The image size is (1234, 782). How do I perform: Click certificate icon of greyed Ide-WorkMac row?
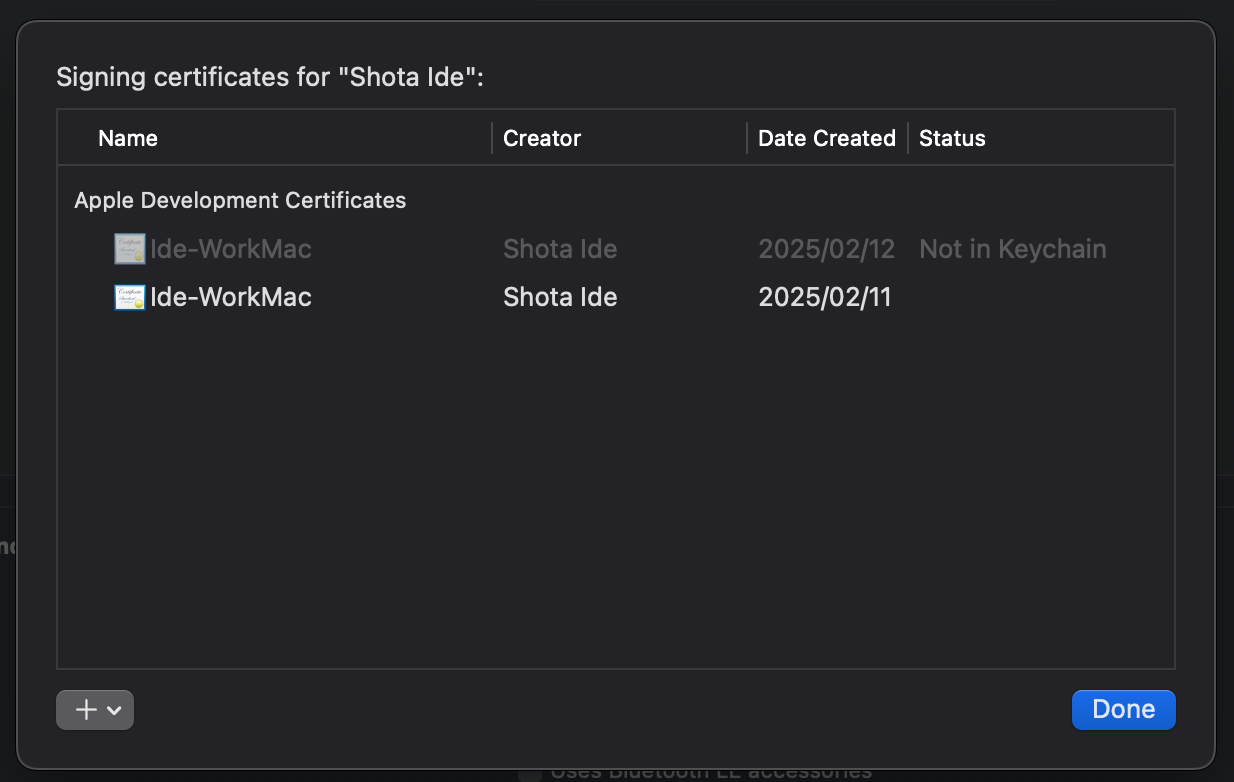coord(130,249)
